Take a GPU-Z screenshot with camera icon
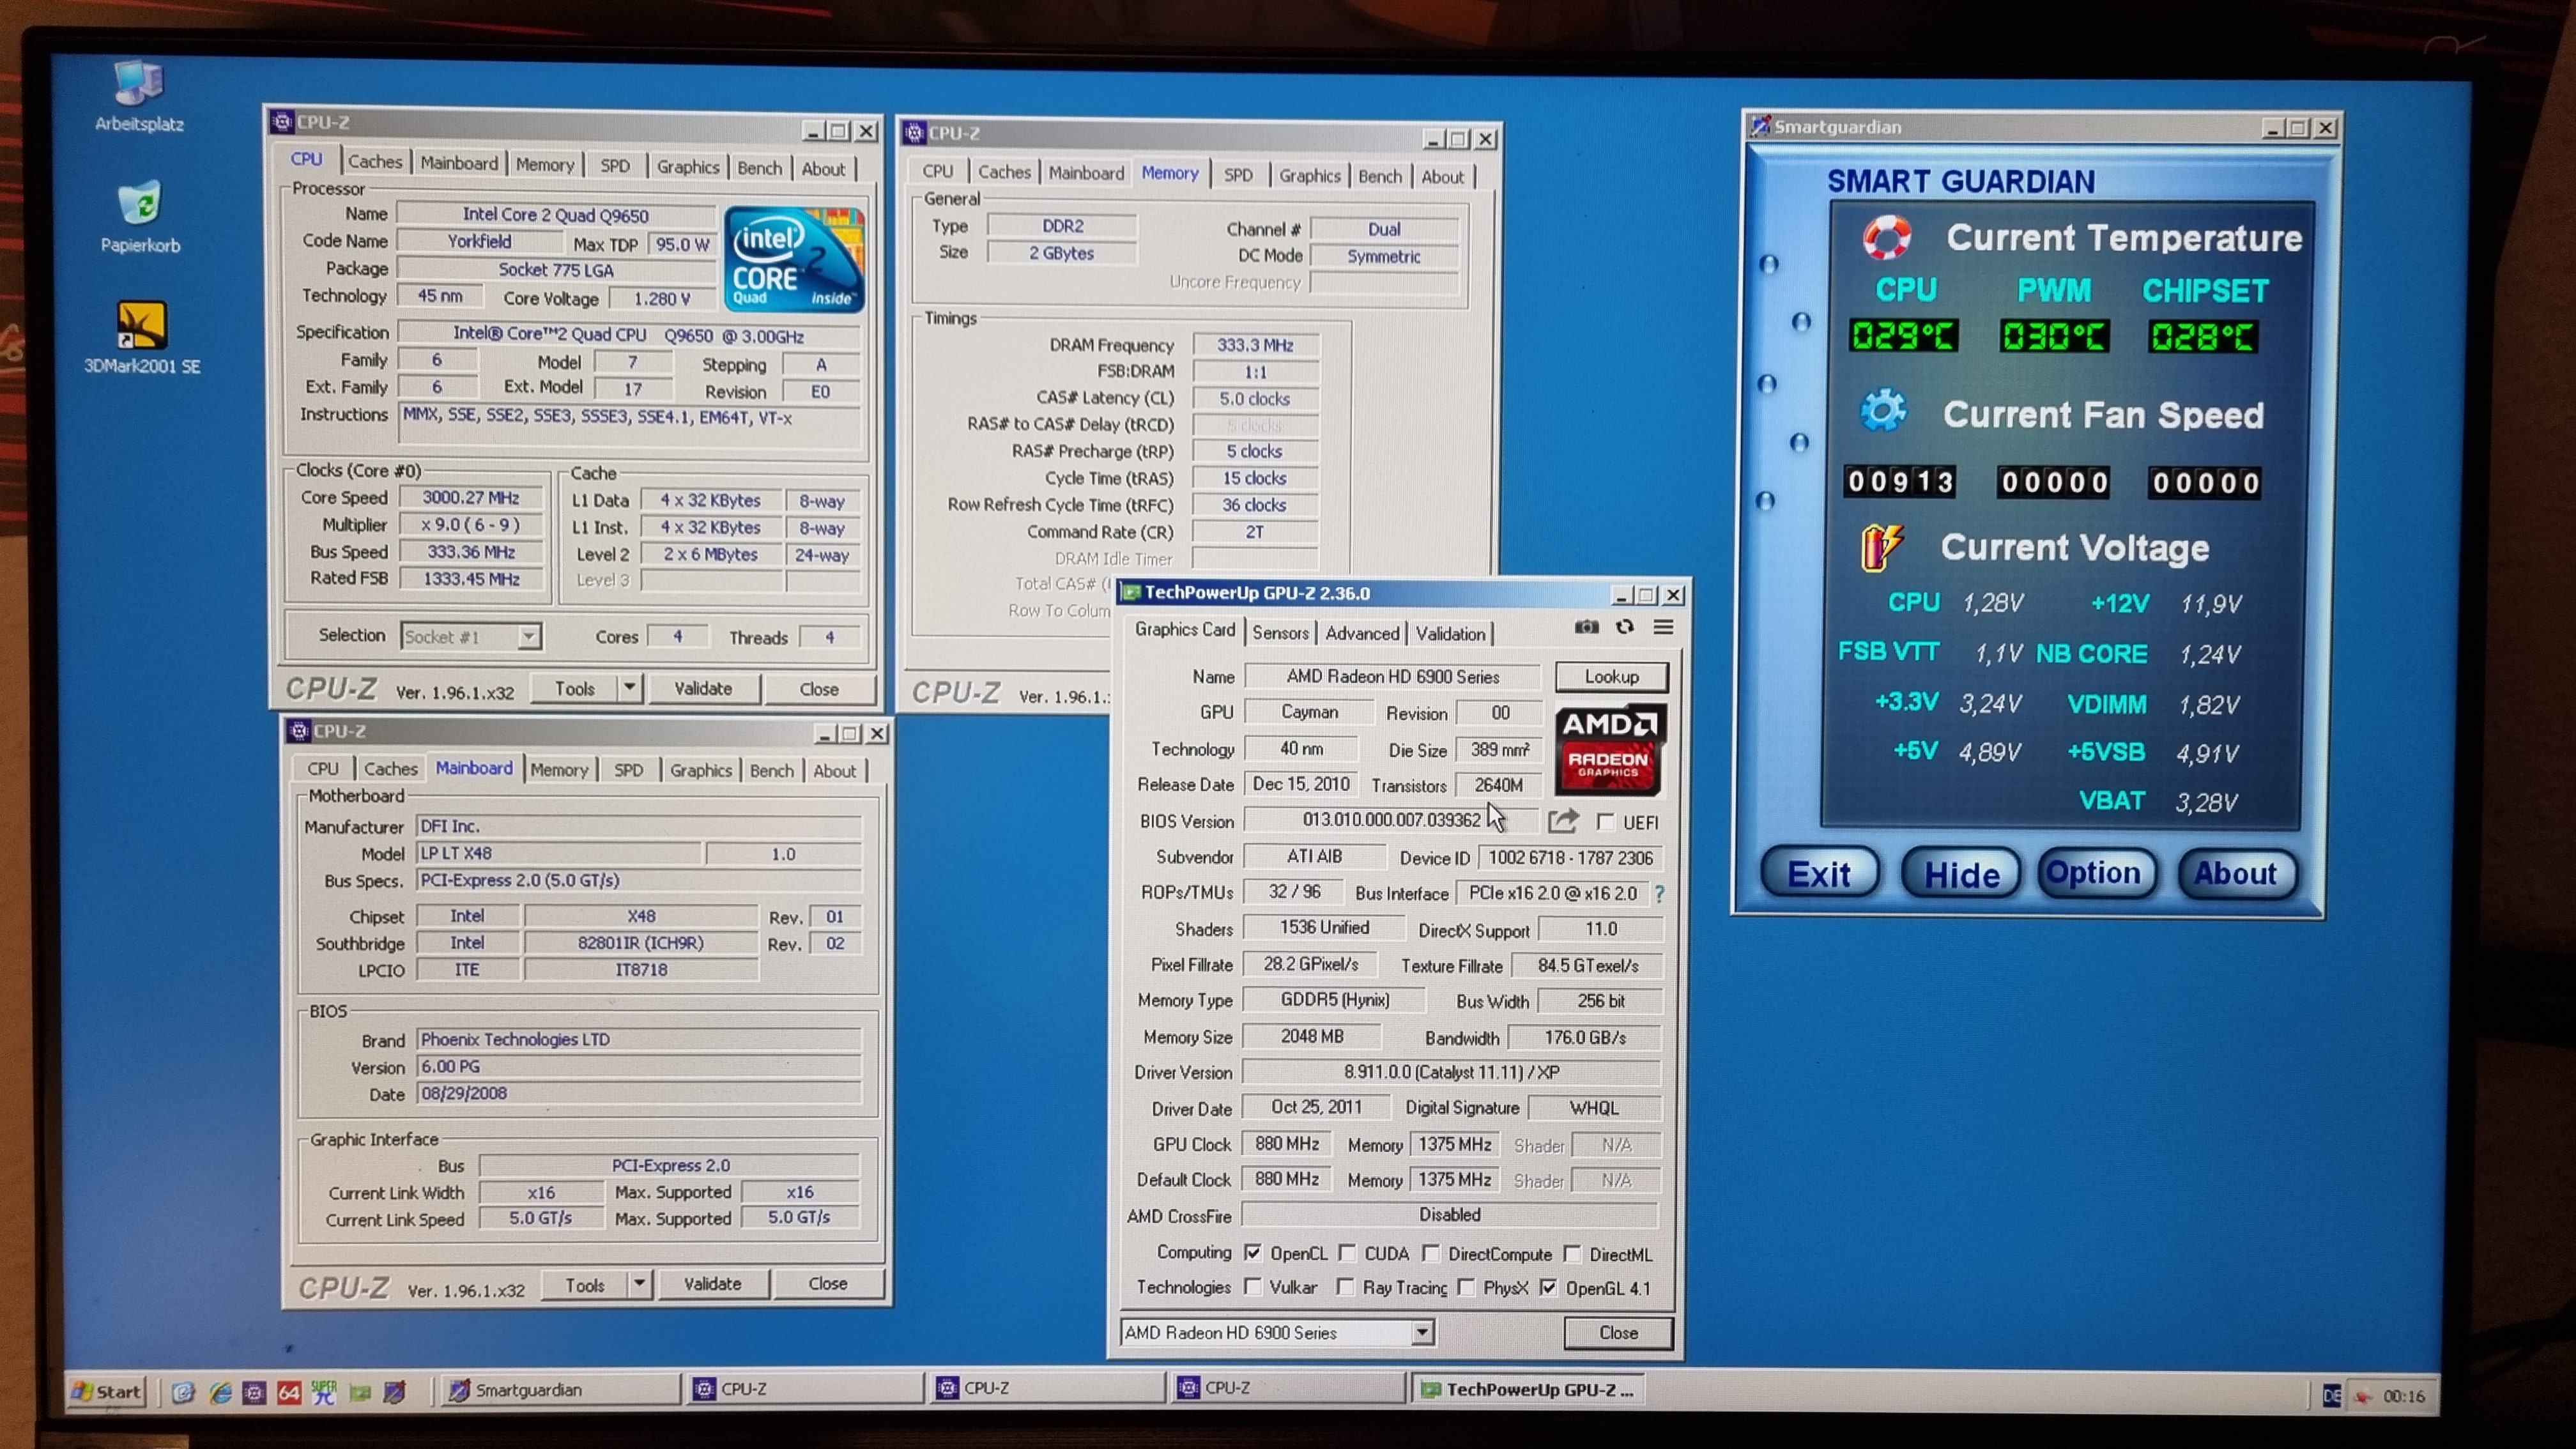 coord(1586,627)
